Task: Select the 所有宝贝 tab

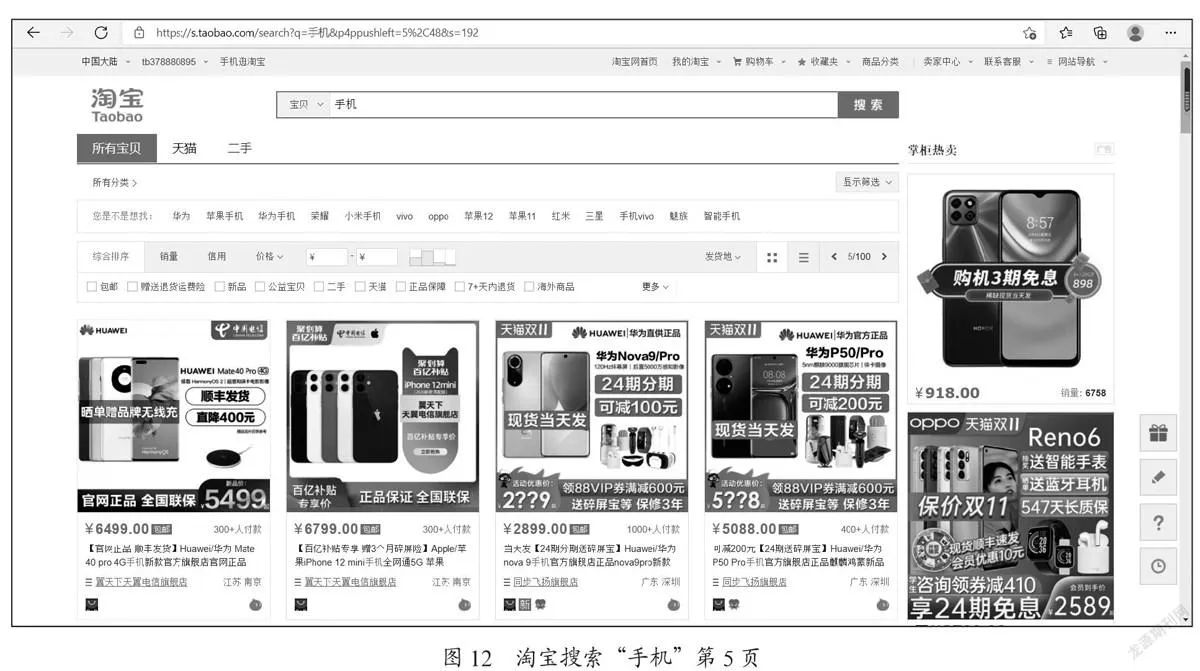Action: (117, 148)
